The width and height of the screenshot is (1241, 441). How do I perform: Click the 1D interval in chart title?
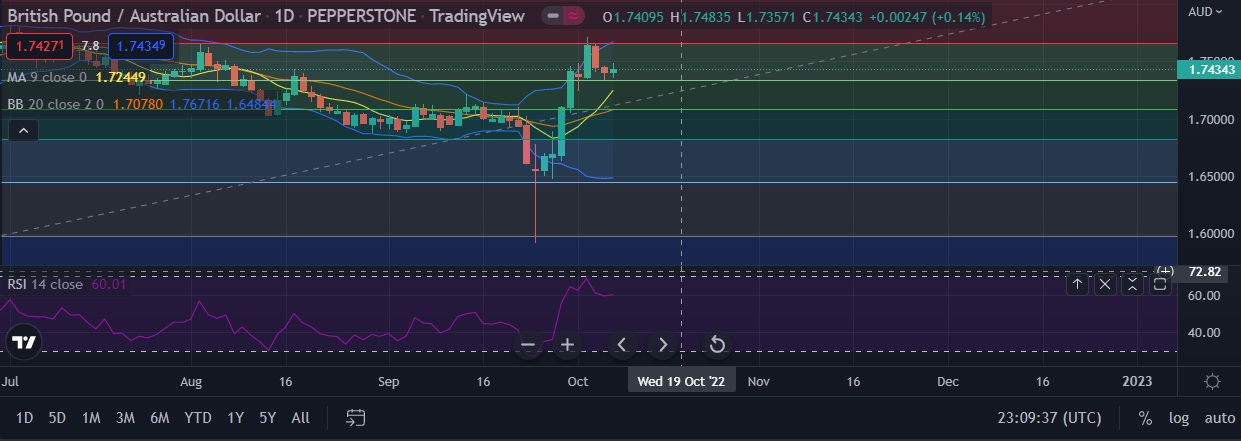coord(282,17)
